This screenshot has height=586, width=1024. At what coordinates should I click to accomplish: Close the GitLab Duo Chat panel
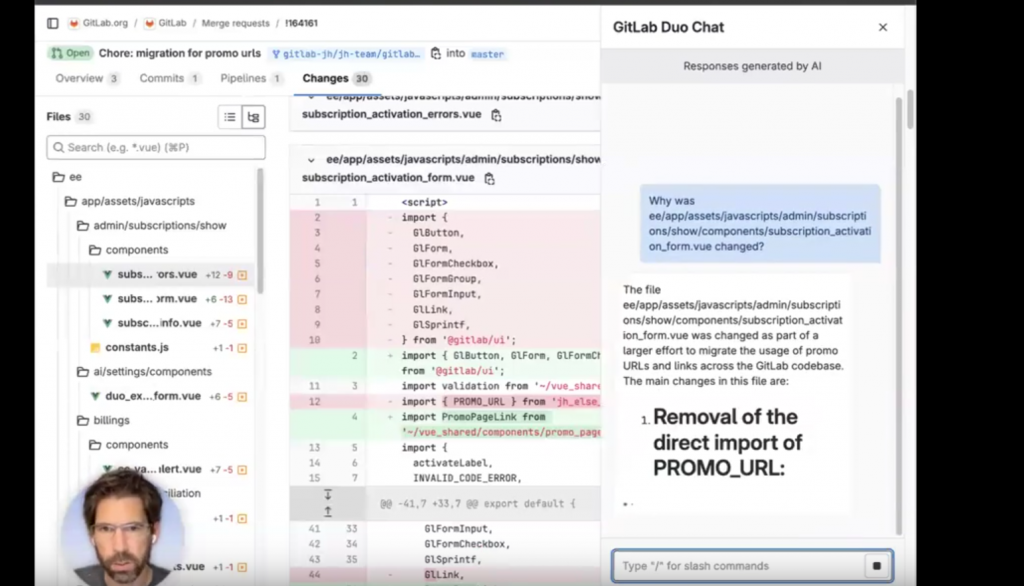point(883,27)
